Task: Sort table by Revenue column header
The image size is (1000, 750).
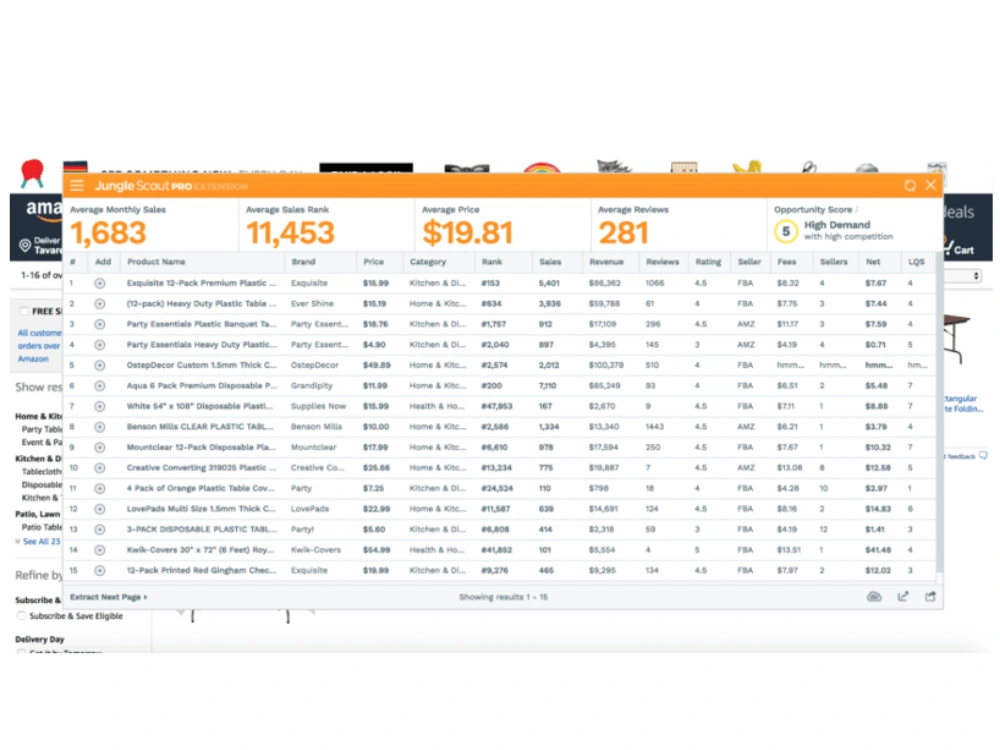Action: [606, 261]
